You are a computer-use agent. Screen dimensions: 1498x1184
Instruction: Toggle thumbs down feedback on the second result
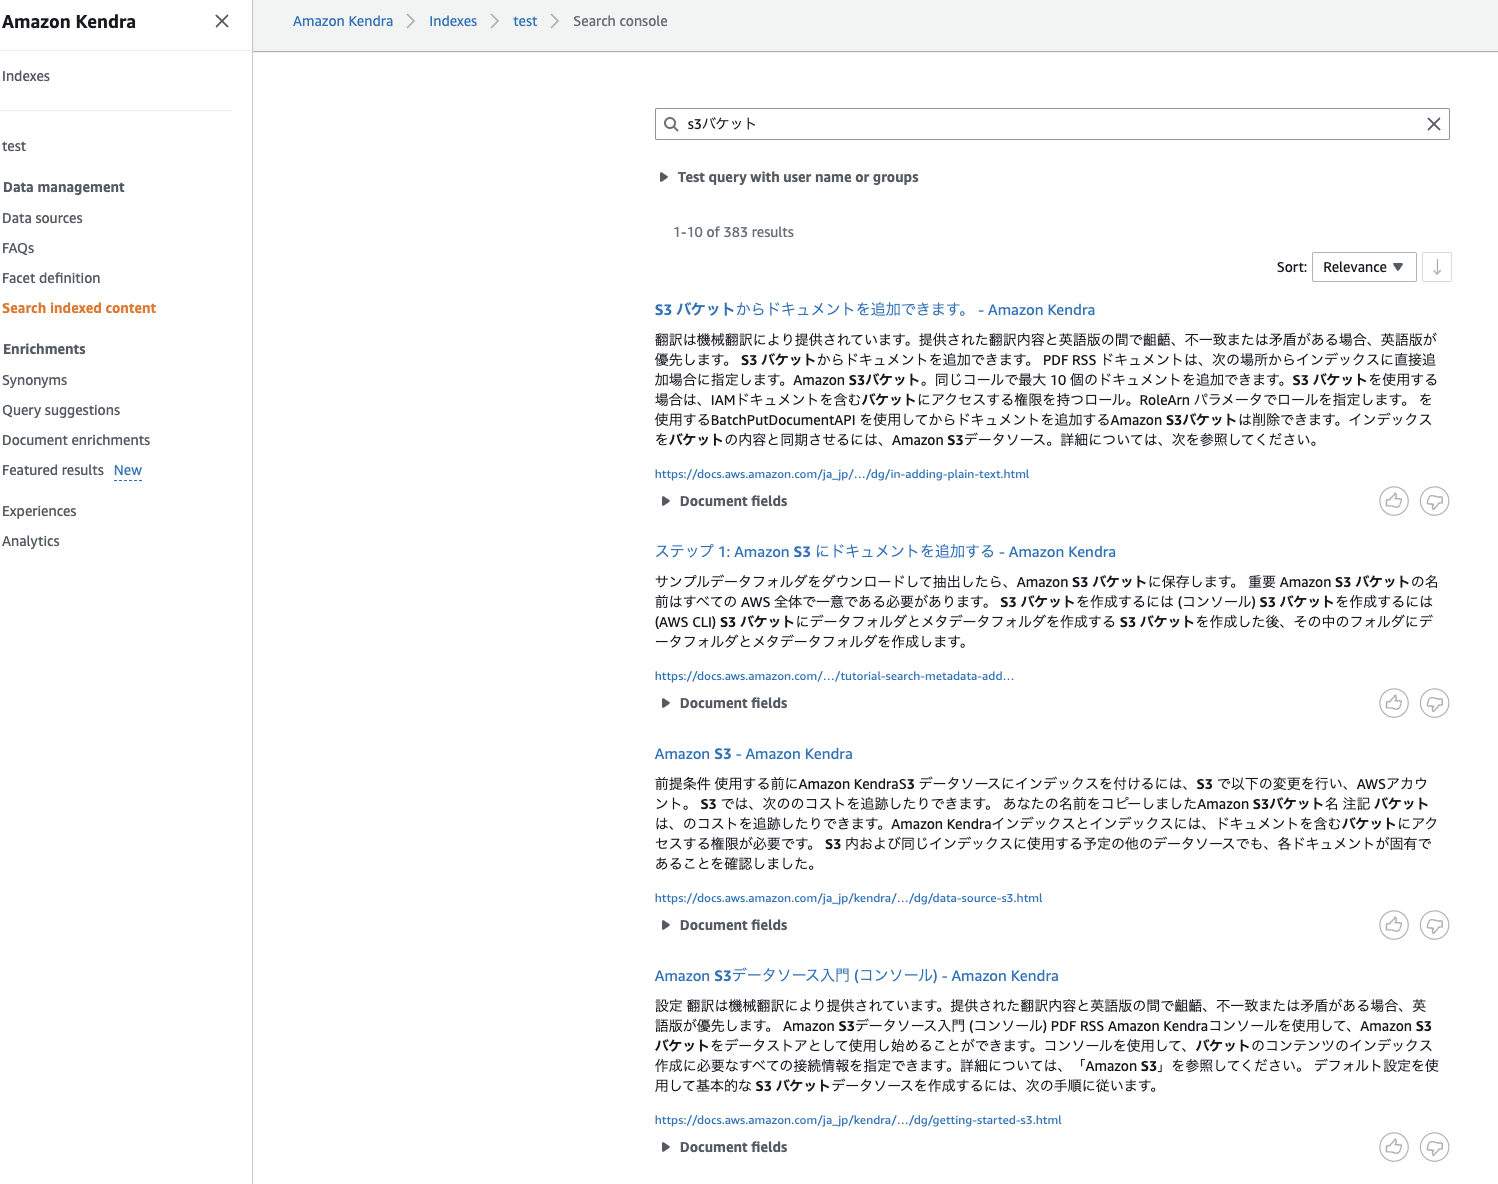tap(1434, 703)
